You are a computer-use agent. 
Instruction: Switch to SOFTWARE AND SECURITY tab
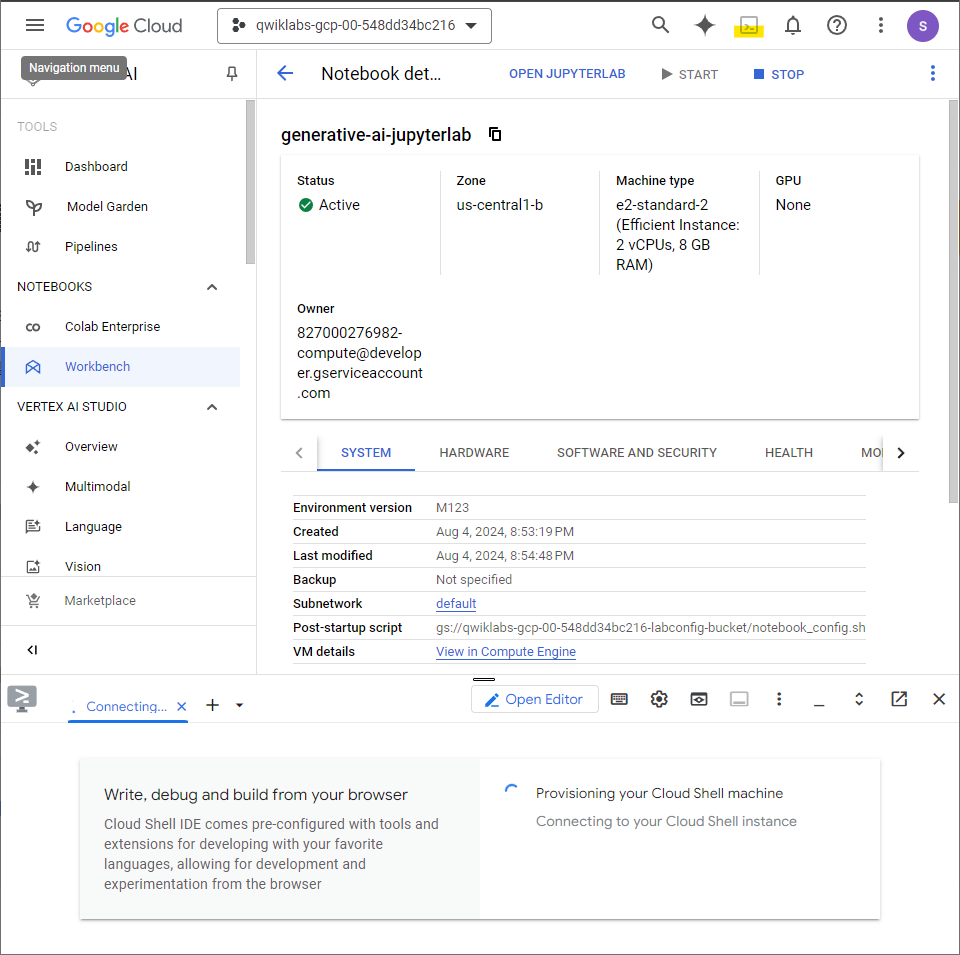click(x=636, y=452)
